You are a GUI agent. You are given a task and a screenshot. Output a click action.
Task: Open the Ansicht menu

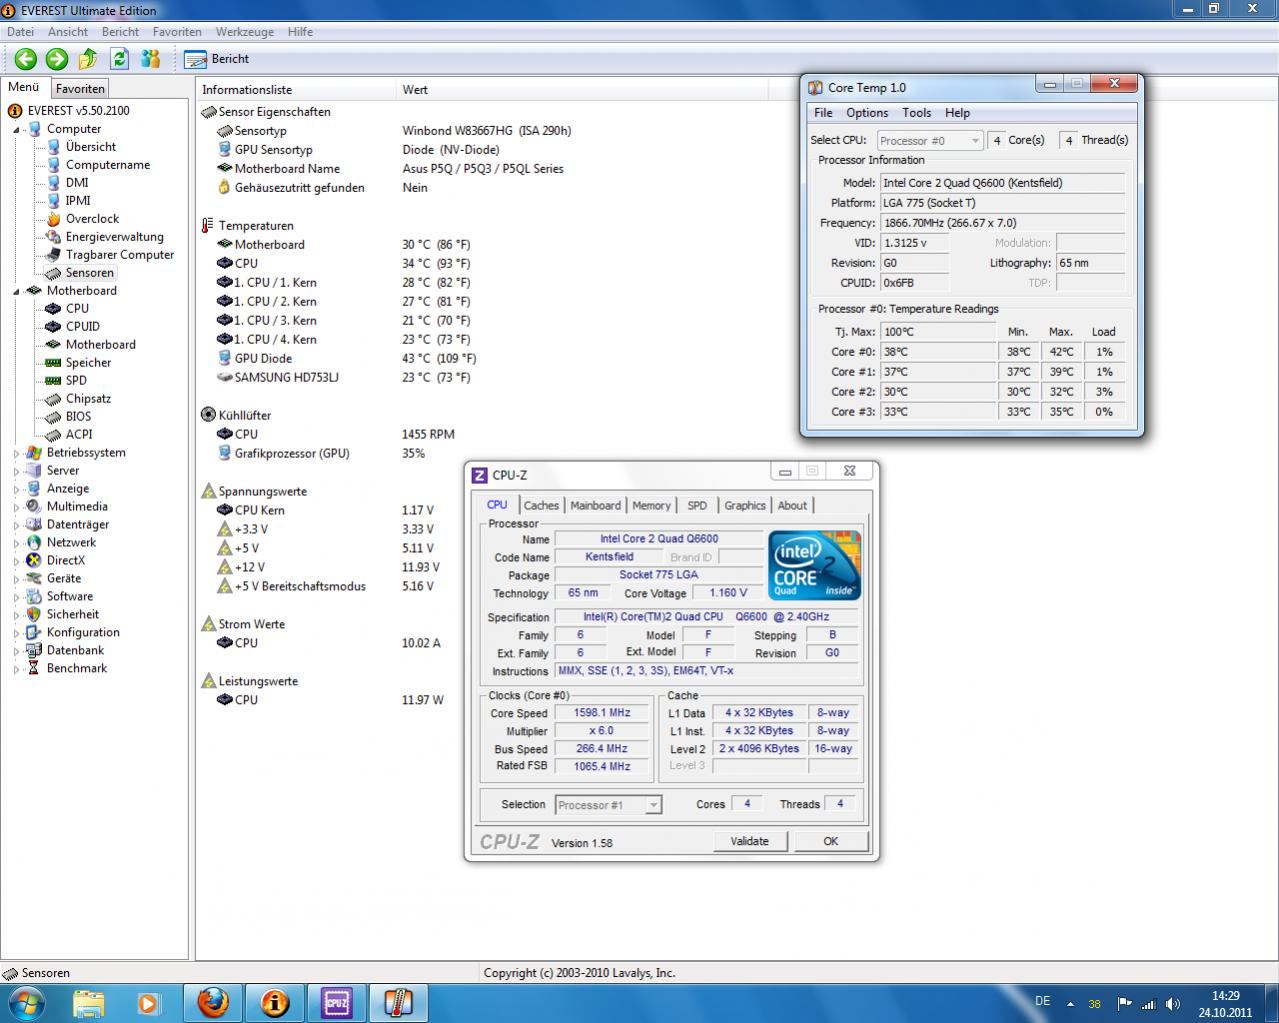pos(68,32)
